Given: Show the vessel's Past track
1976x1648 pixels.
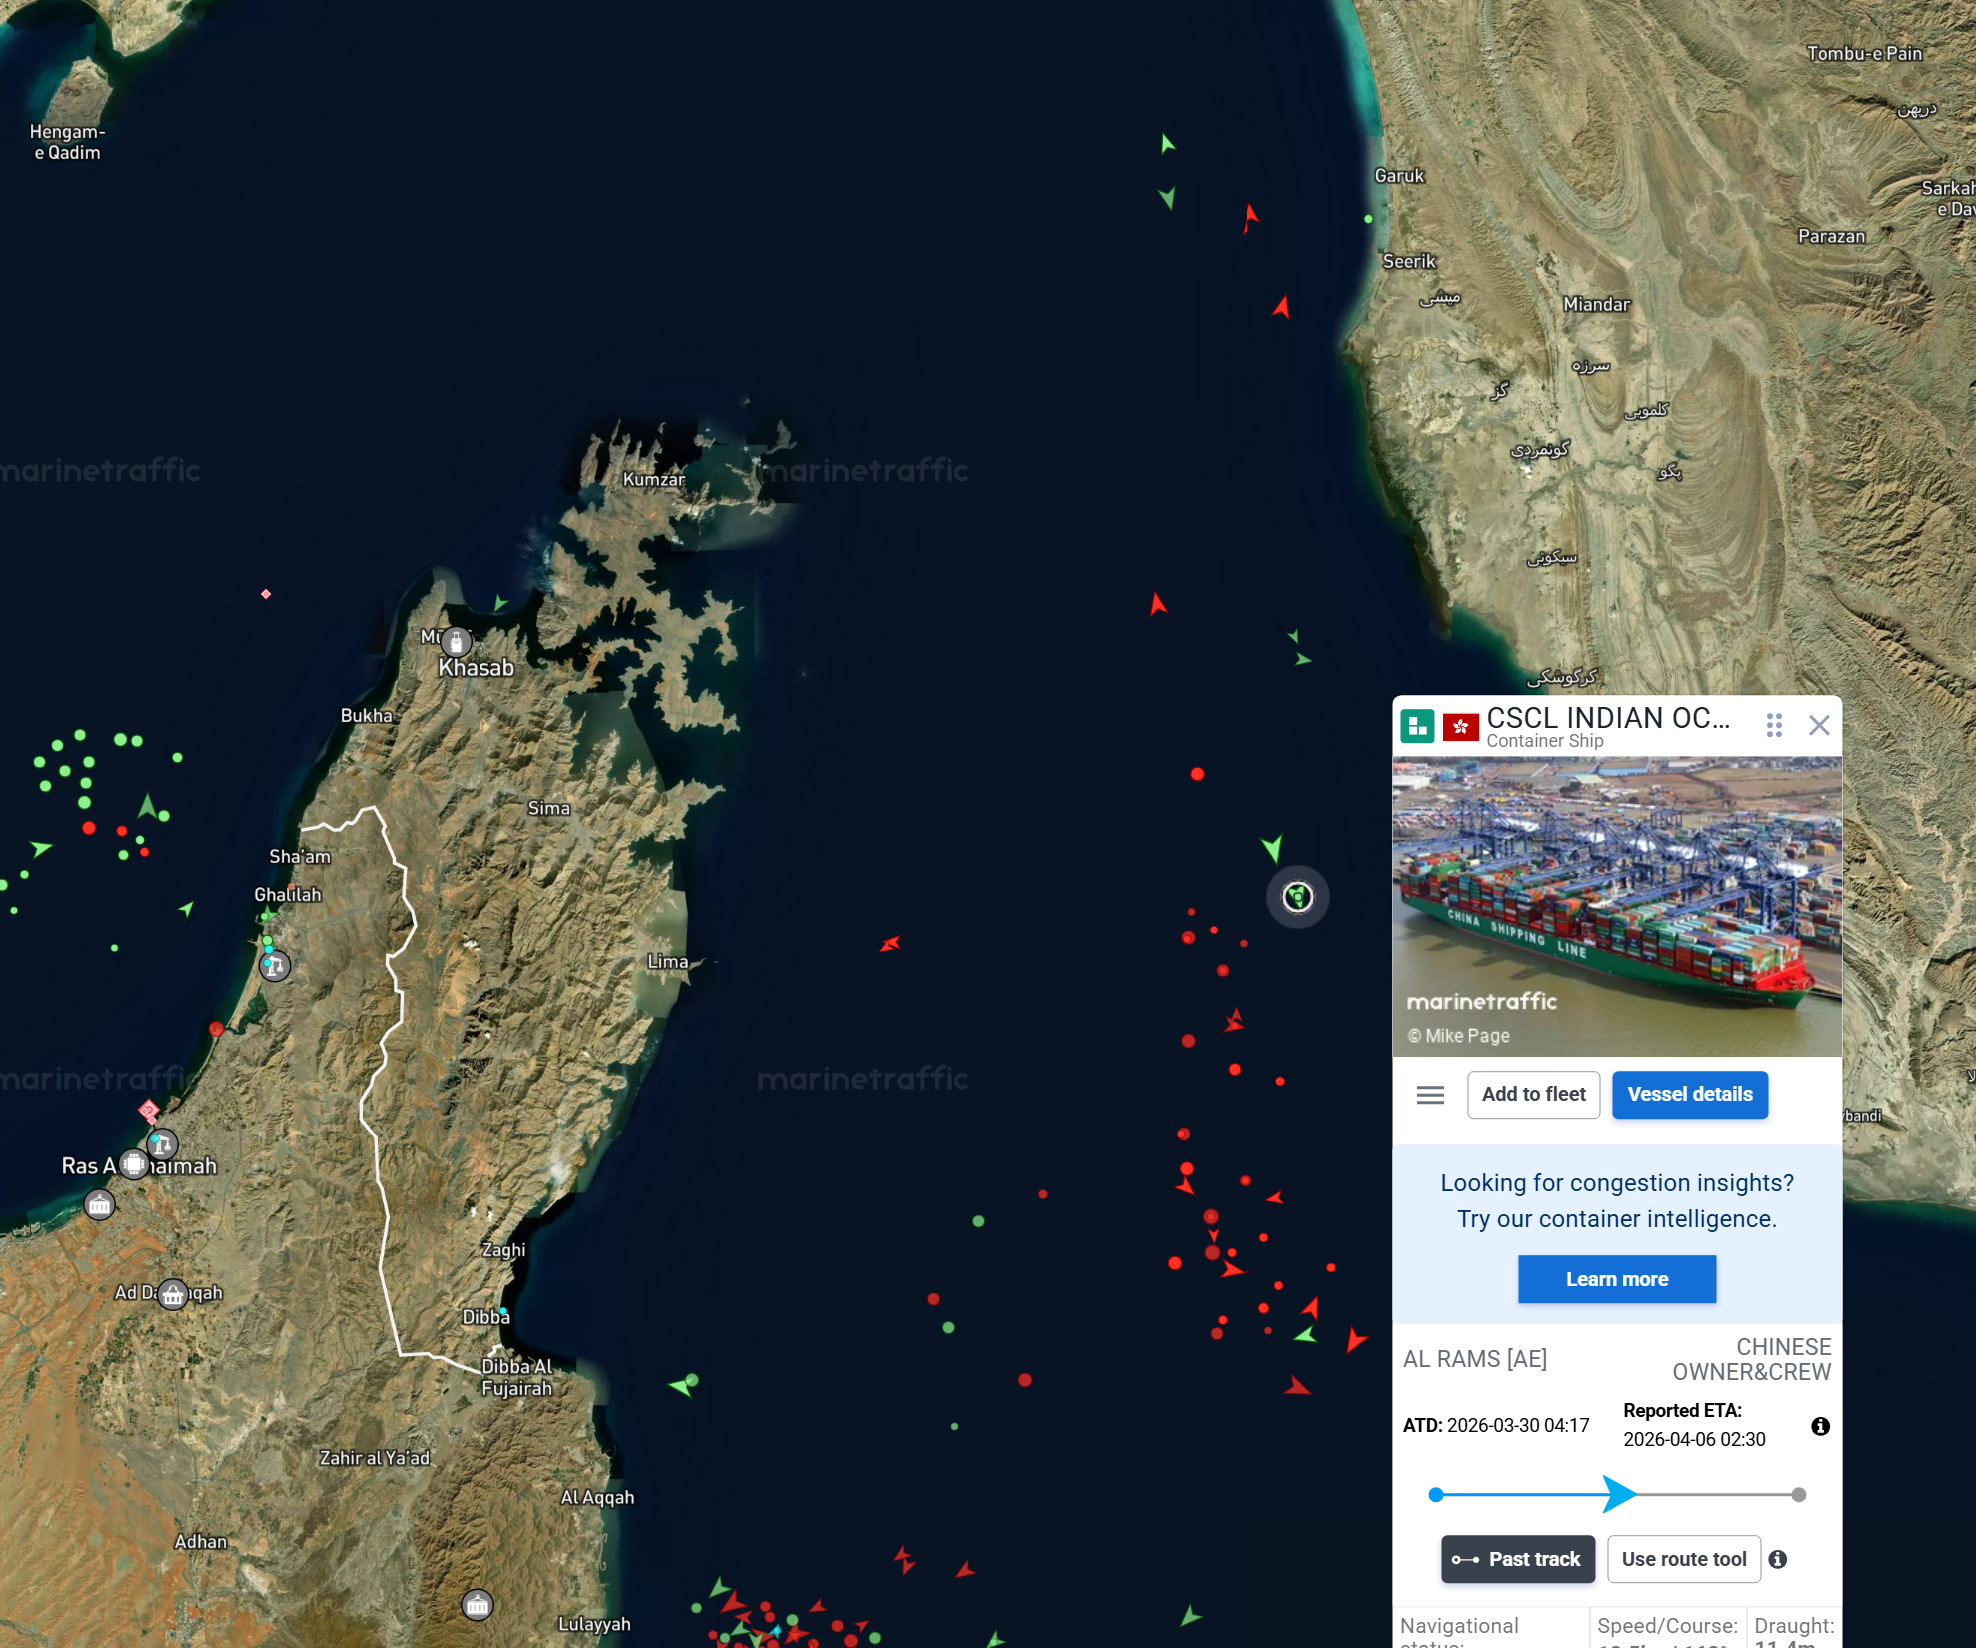Looking at the screenshot, I should [1517, 1559].
